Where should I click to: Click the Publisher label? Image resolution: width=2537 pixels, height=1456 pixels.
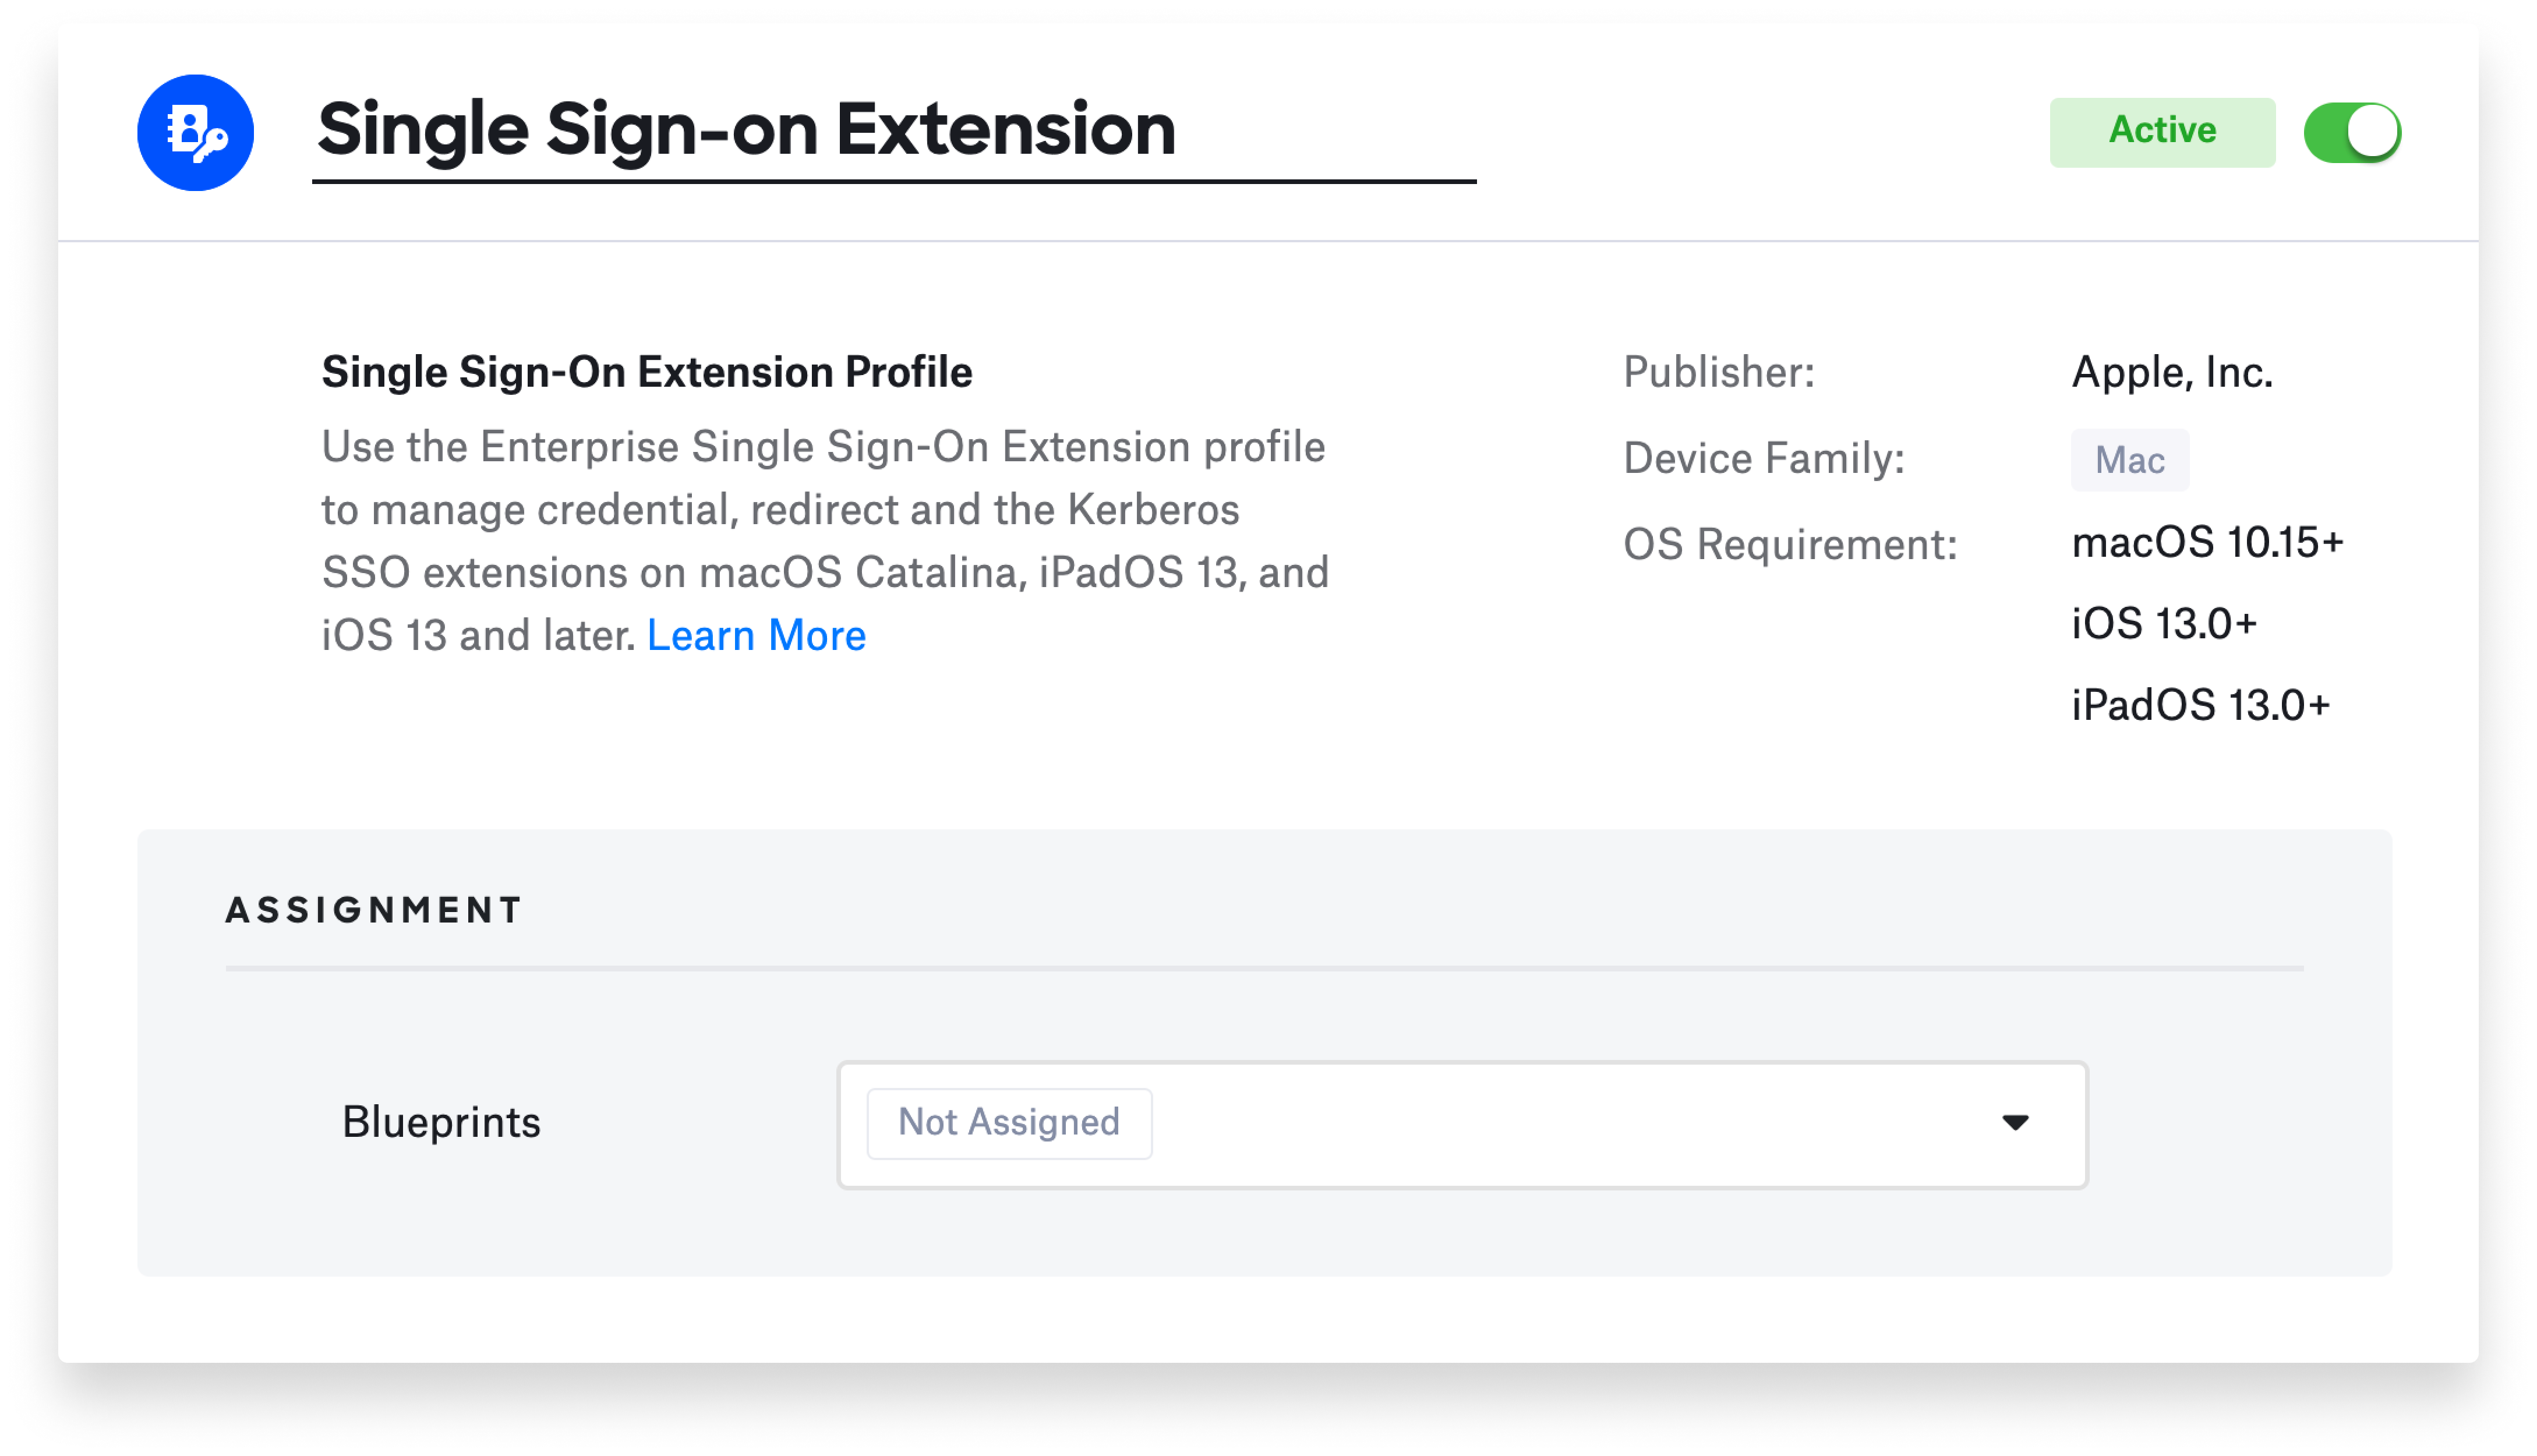point(1717,372)
